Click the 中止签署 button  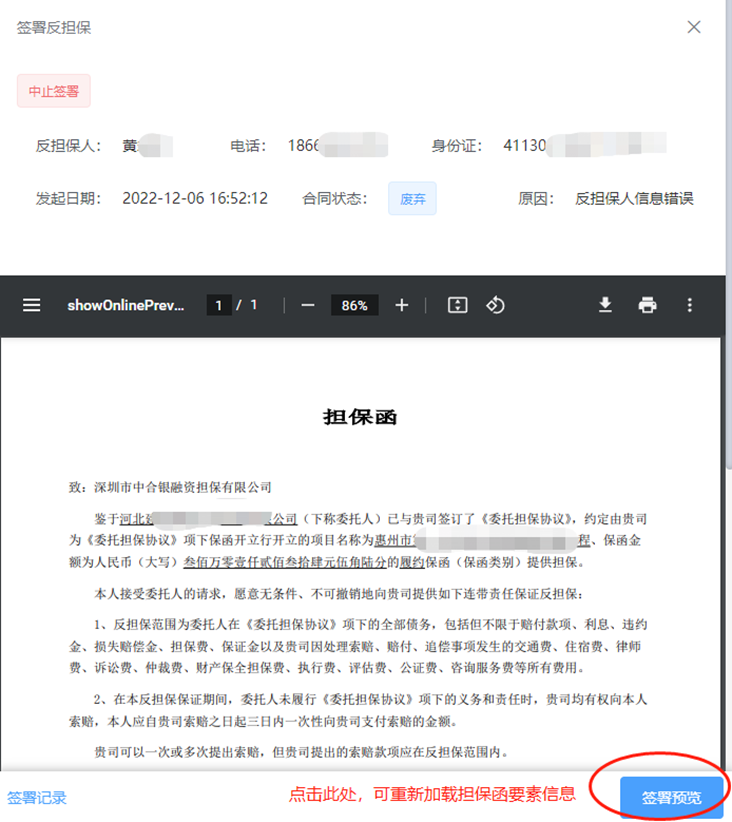tap(54, 91)
